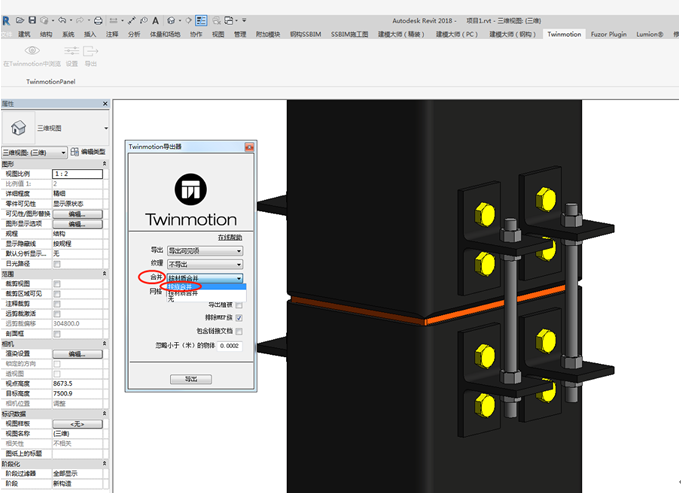Open the texture dropdown in exporter dialog
This screenshot has width=681, height=504.
(205, 264)
